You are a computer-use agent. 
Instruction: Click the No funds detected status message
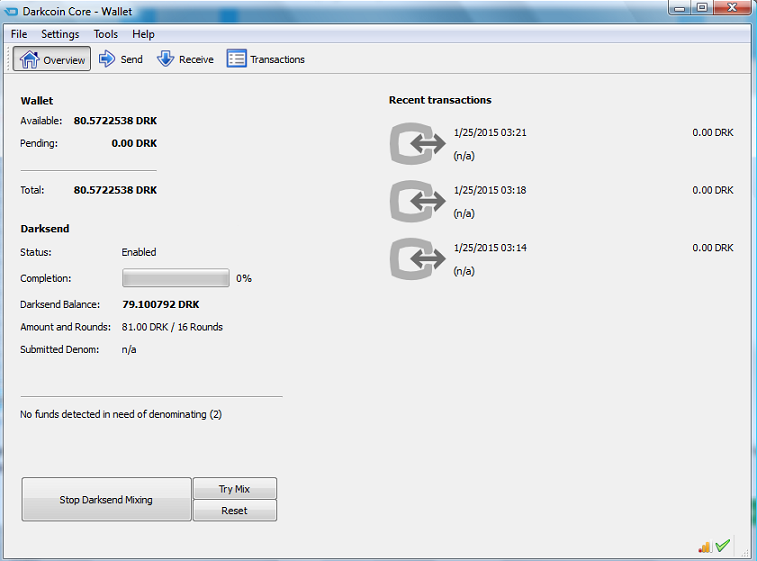(x=121, y=414)
